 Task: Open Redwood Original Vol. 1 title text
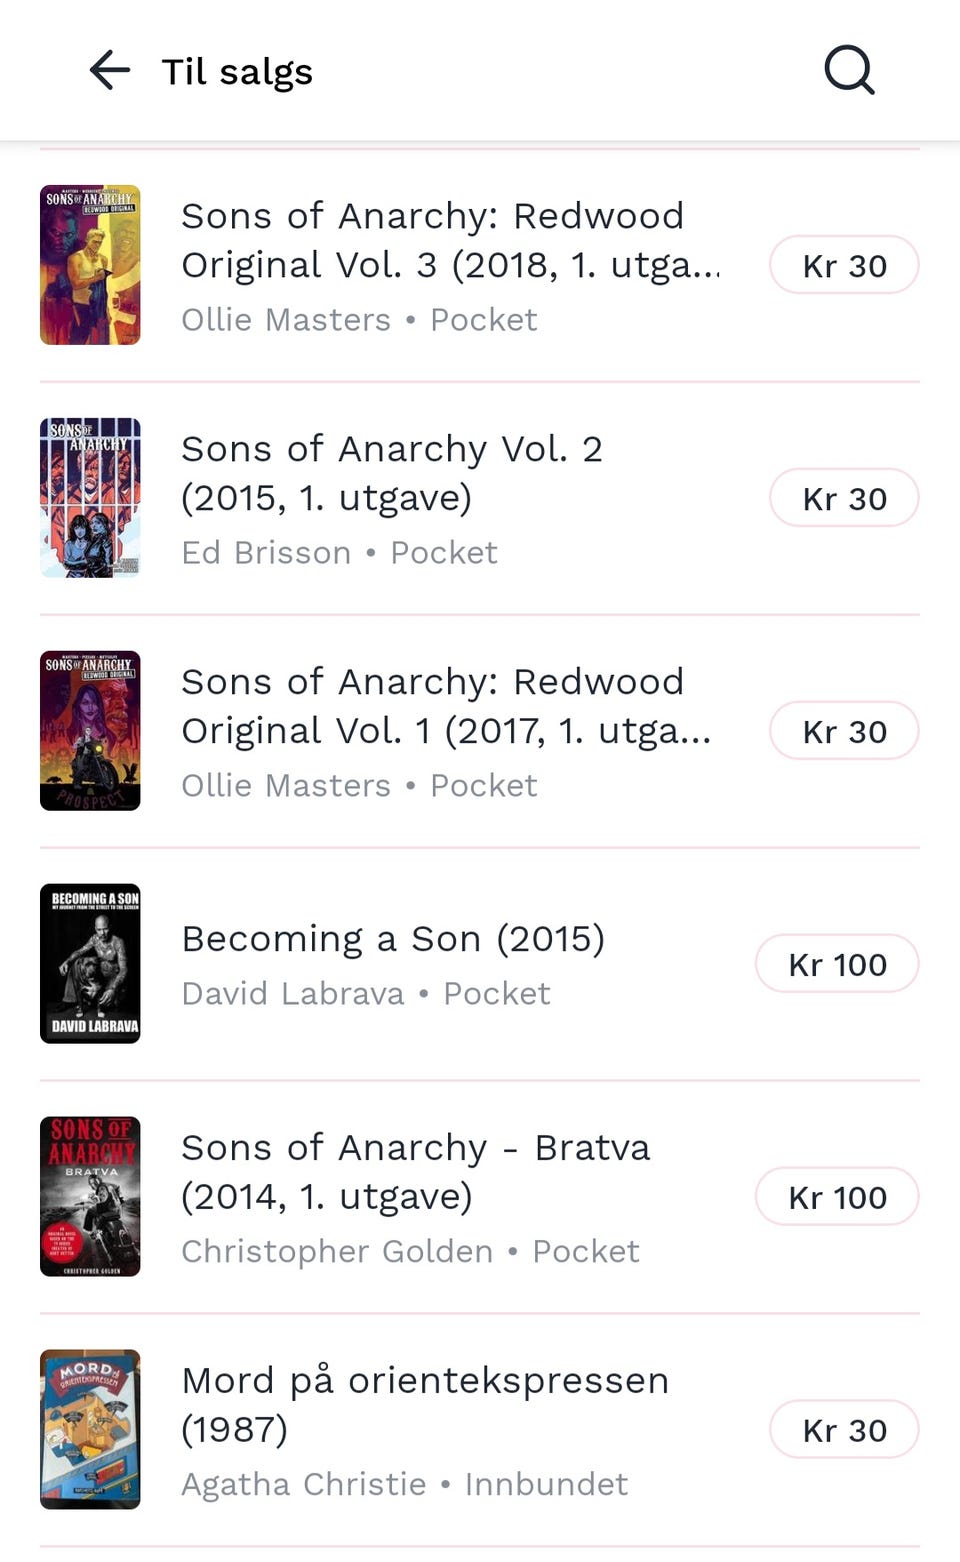click(x=445, y=706)
